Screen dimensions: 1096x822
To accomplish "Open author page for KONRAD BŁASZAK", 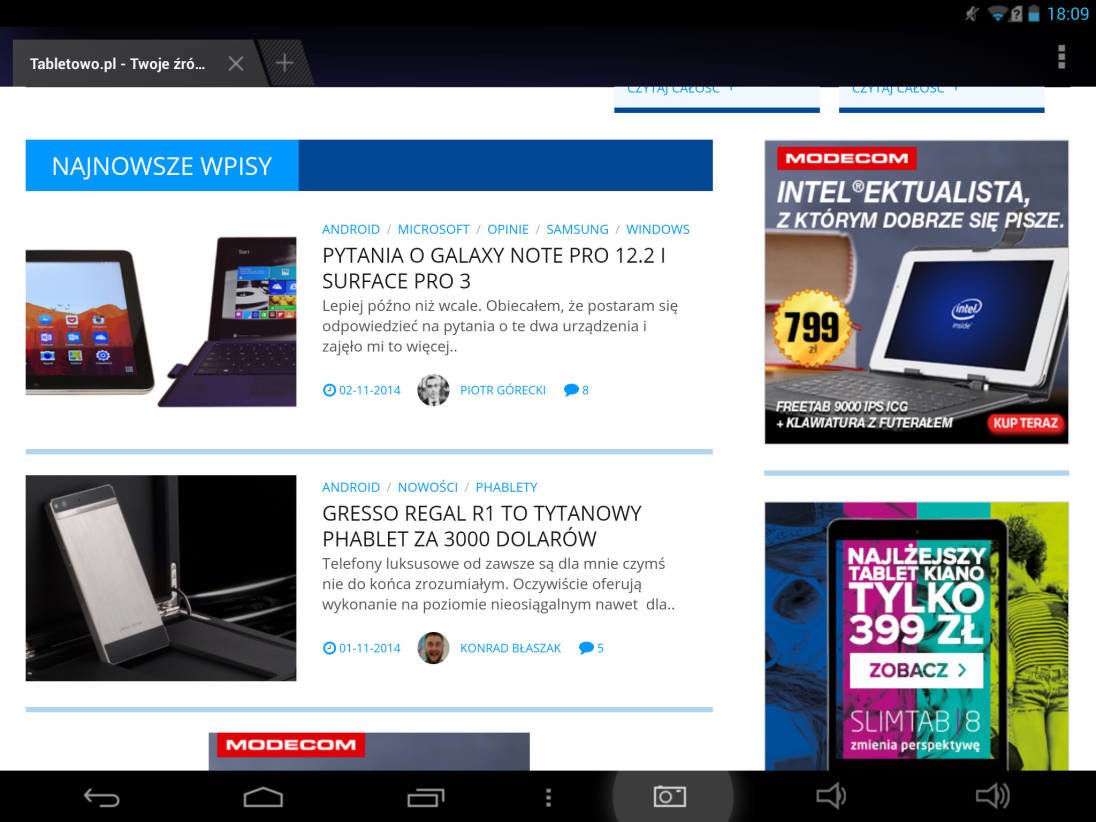I will click(510, 648).
